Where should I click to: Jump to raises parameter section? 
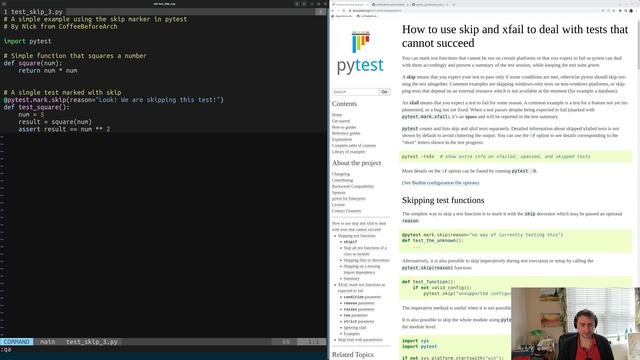coord(359,309)
